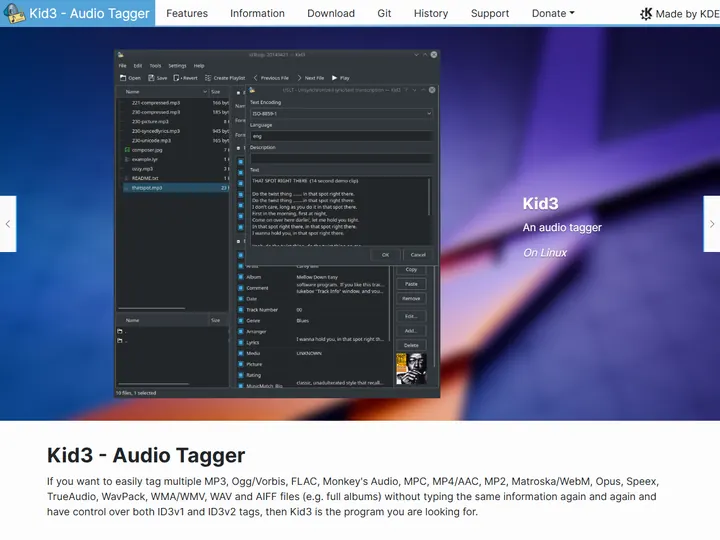Click the Genre value Blues
The width and height of the screenshot is (720, 540).
tap(303, 321)
